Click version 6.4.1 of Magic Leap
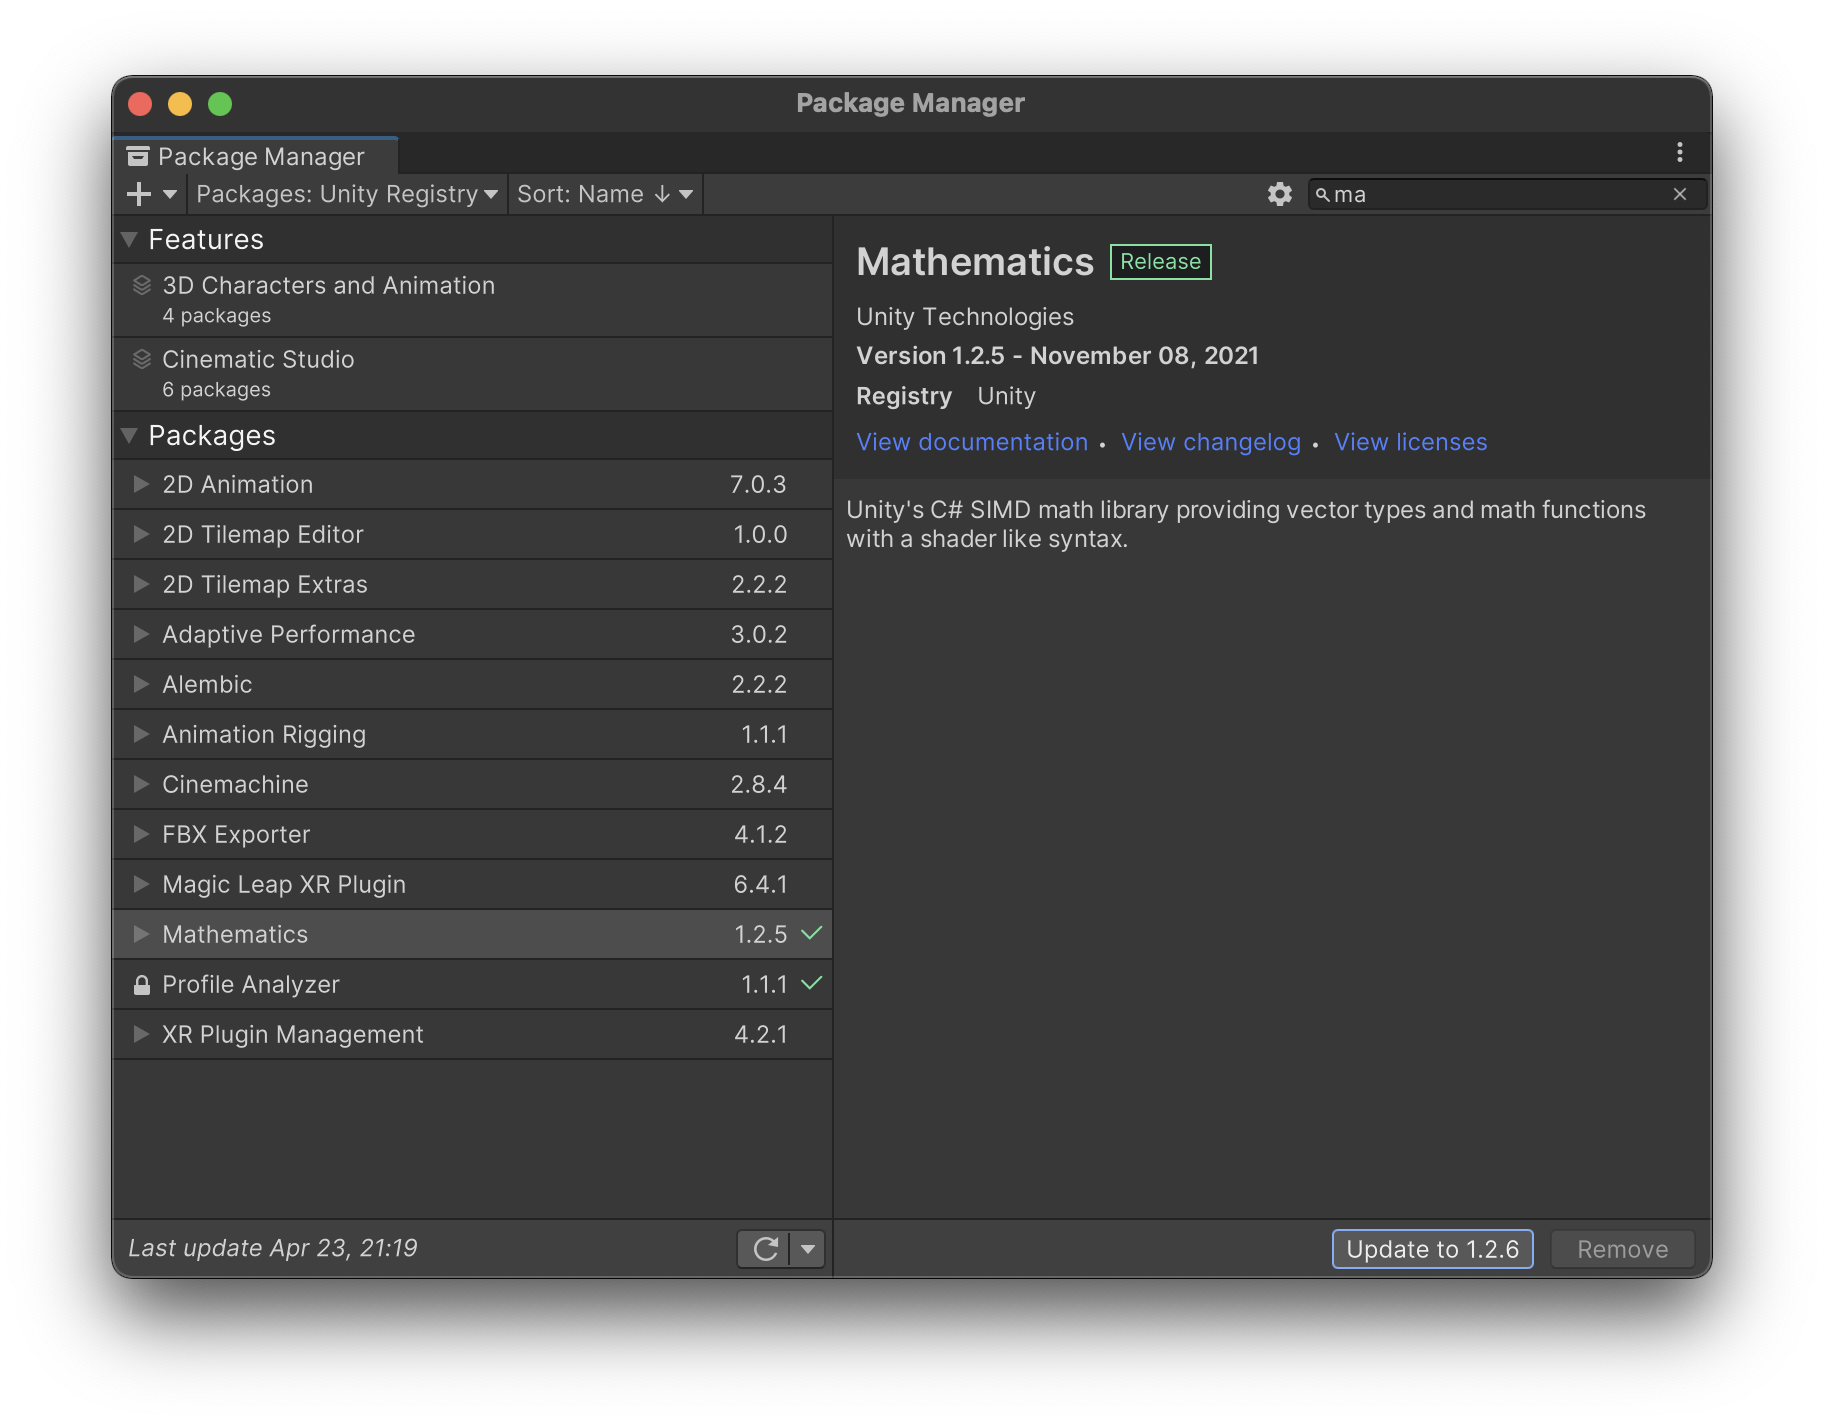 click(760, 884)
